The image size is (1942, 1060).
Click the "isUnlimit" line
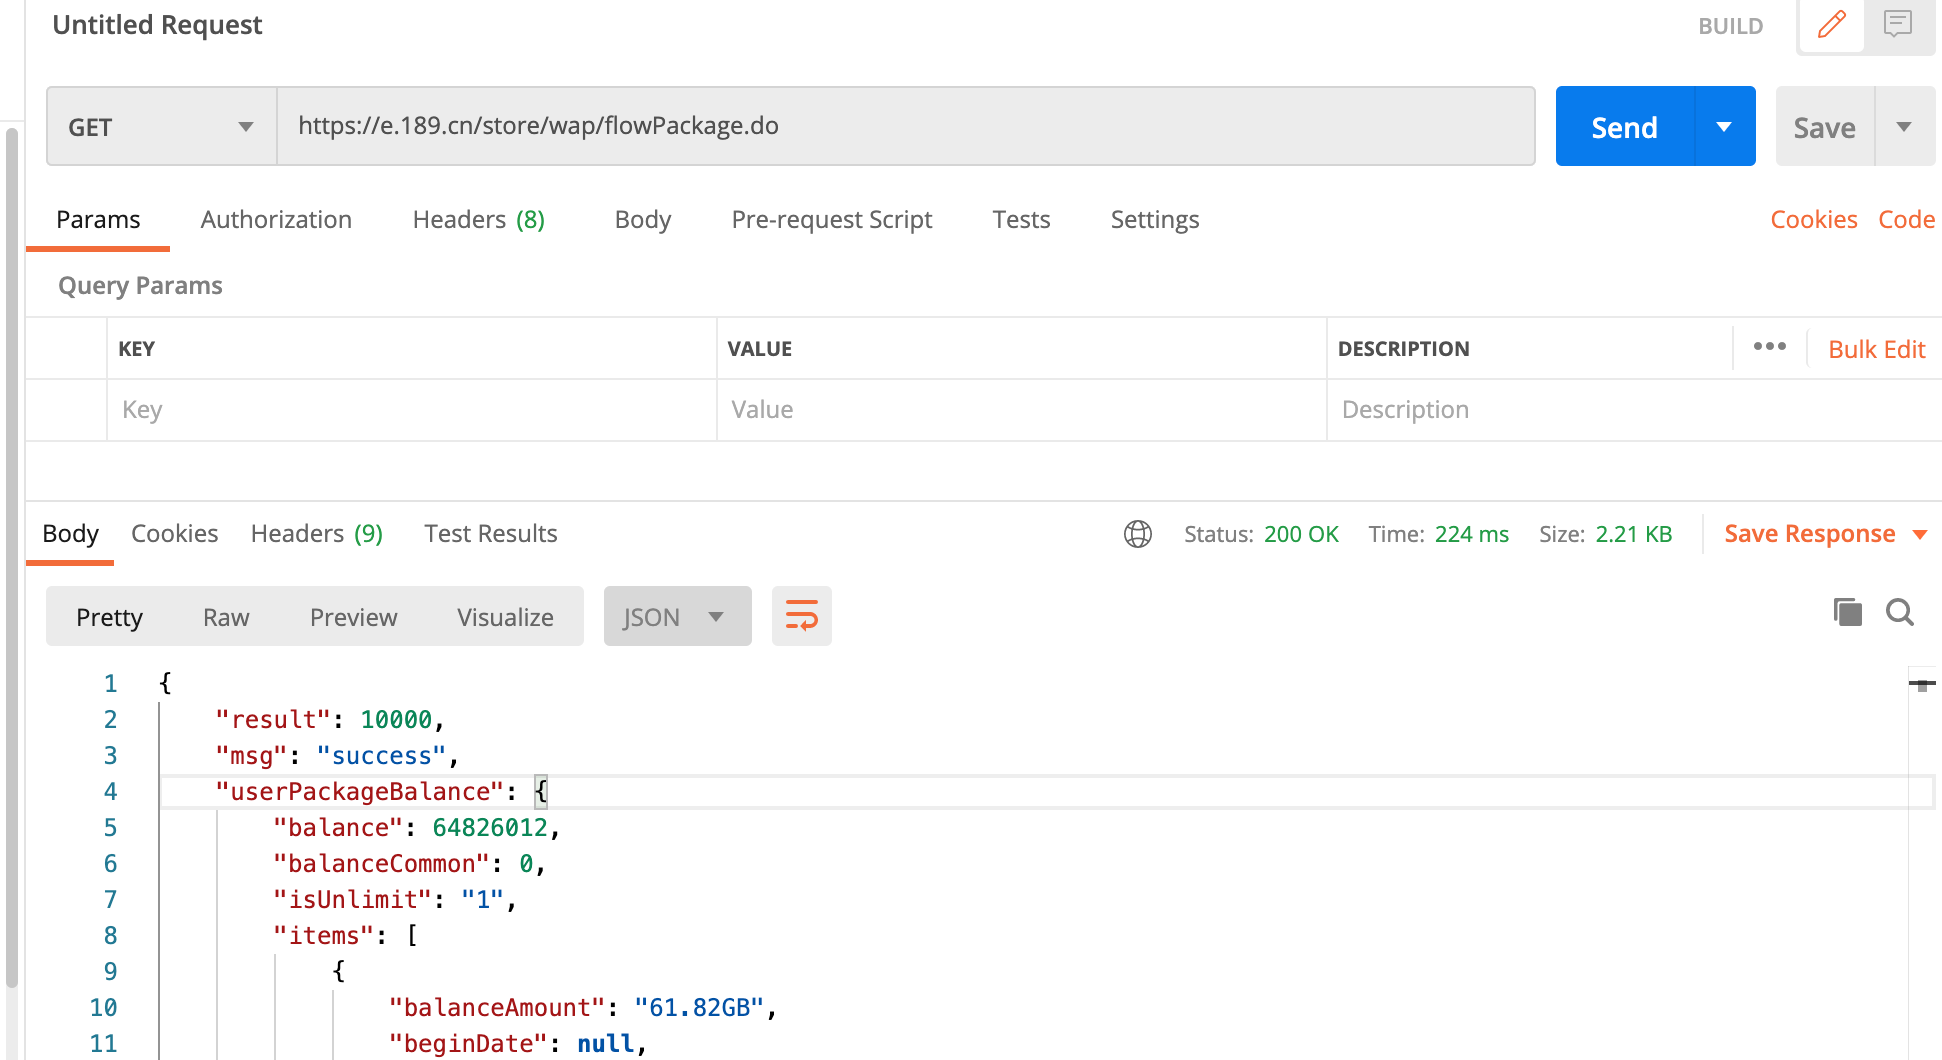pyautogui.click(x=395, y=900)
